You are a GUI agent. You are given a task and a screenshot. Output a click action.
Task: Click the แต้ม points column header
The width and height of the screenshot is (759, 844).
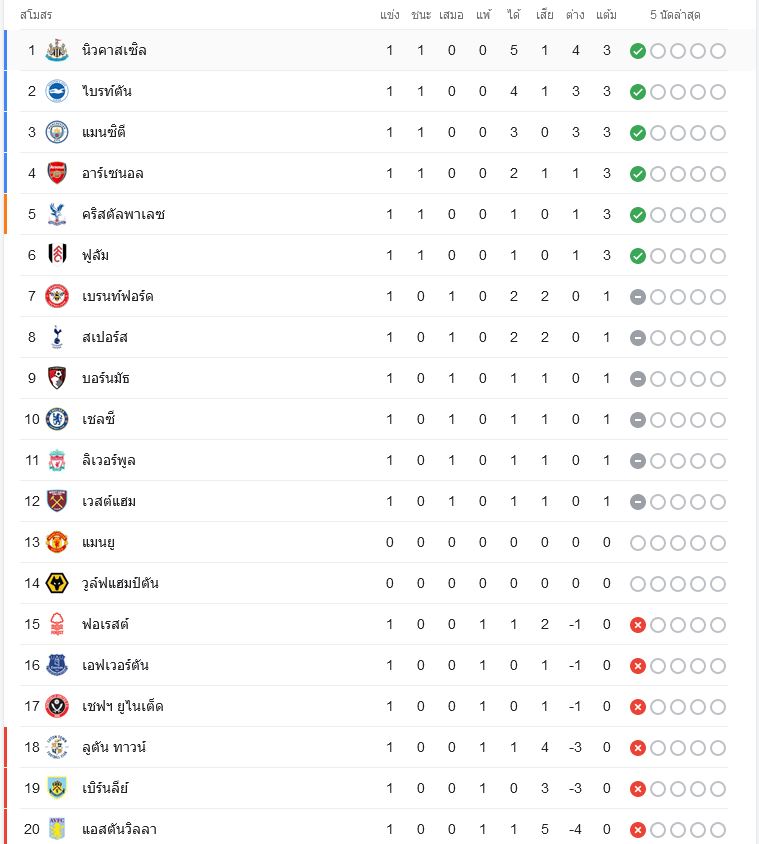coord(606,15)
